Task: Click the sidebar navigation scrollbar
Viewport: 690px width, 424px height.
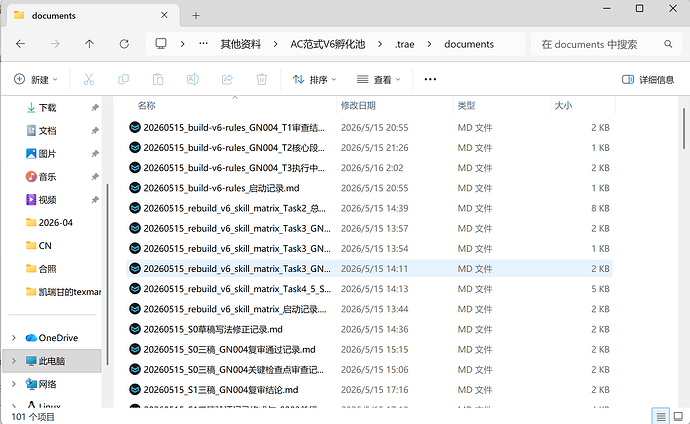Action: (x=107, y=273)
